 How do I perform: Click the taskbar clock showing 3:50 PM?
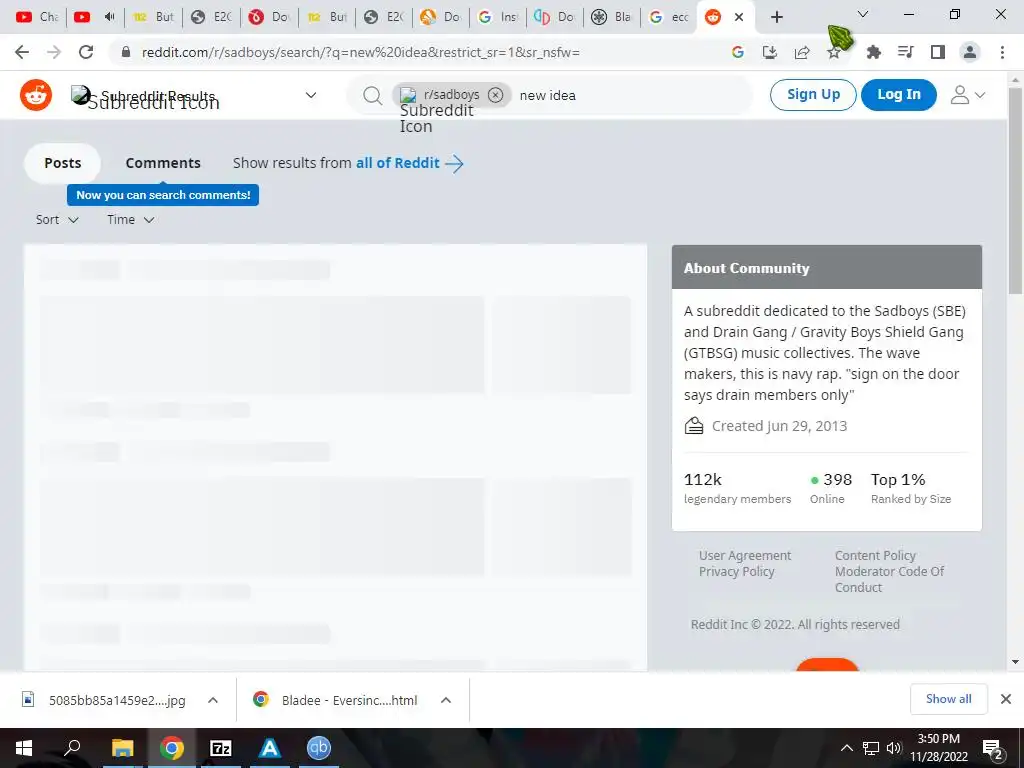(x=938, y=748)
